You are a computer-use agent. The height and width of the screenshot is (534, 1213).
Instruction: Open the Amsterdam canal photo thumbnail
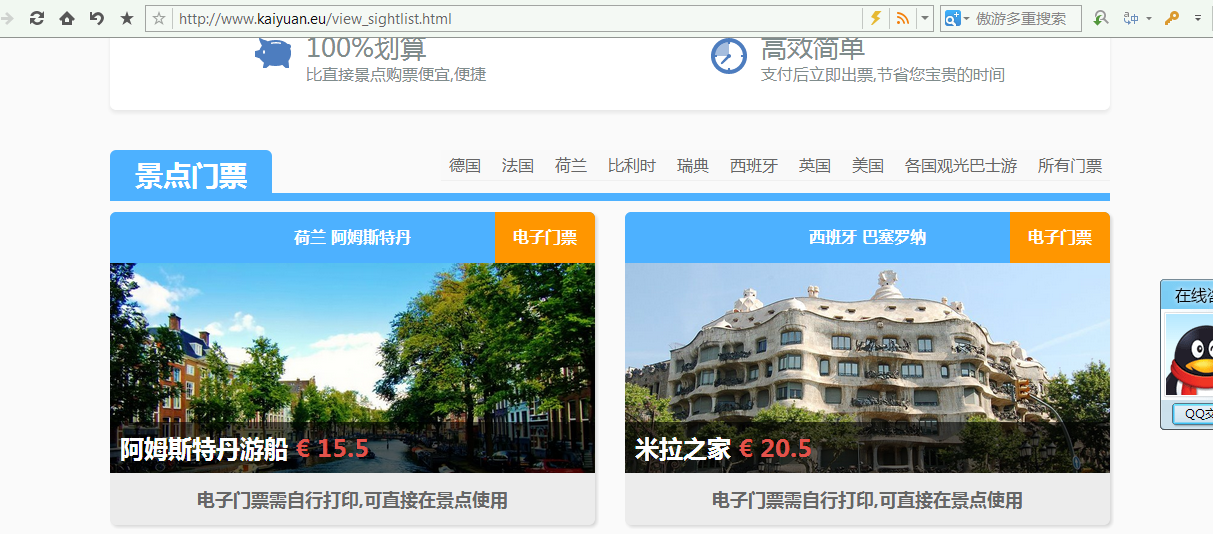pos(352,368)
